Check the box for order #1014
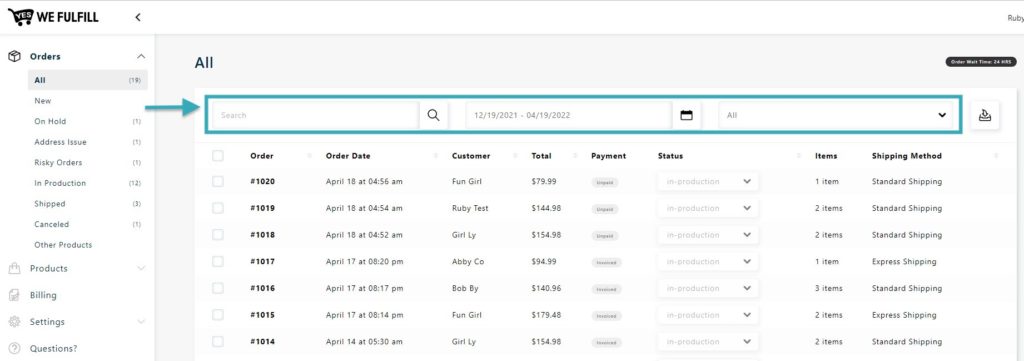This screenshot has width=1024, height=361. 217,342
